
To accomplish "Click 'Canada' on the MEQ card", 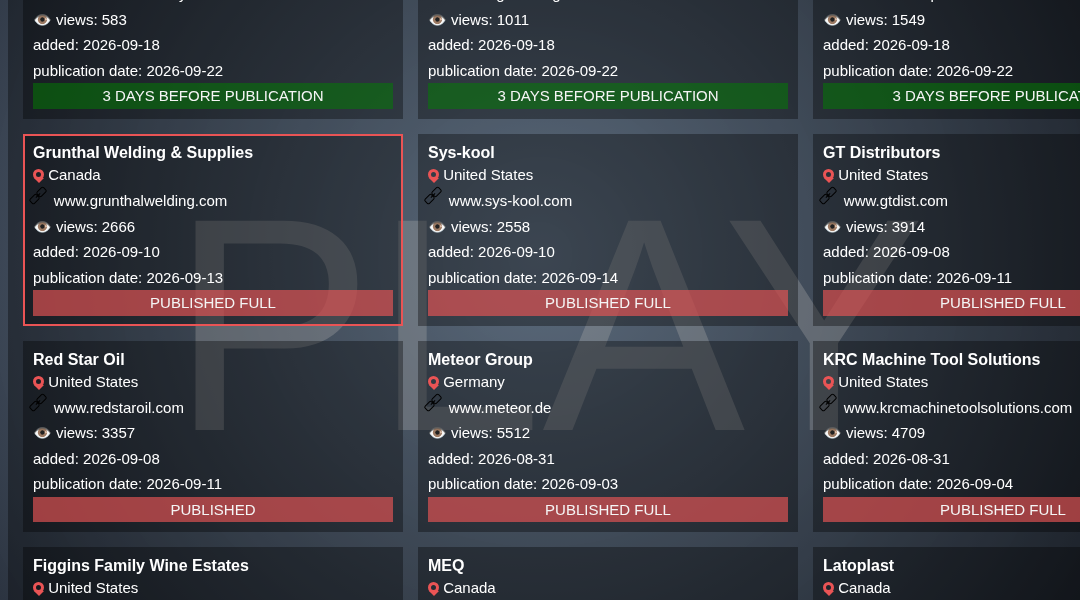I will point(469,588).
